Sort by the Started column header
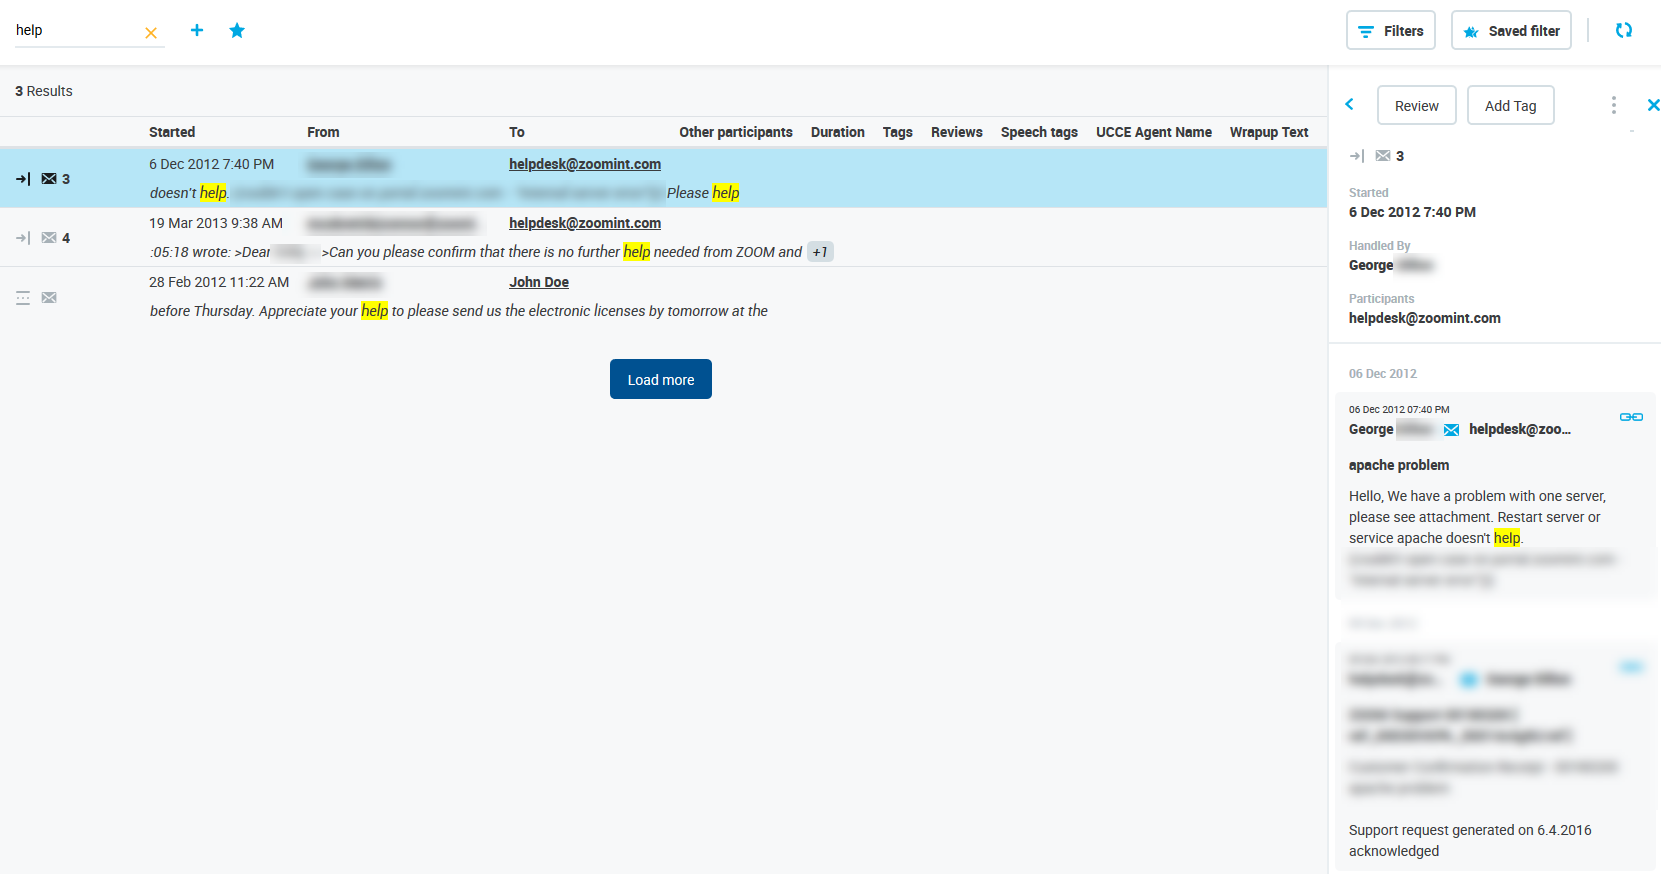 (172, 132)
